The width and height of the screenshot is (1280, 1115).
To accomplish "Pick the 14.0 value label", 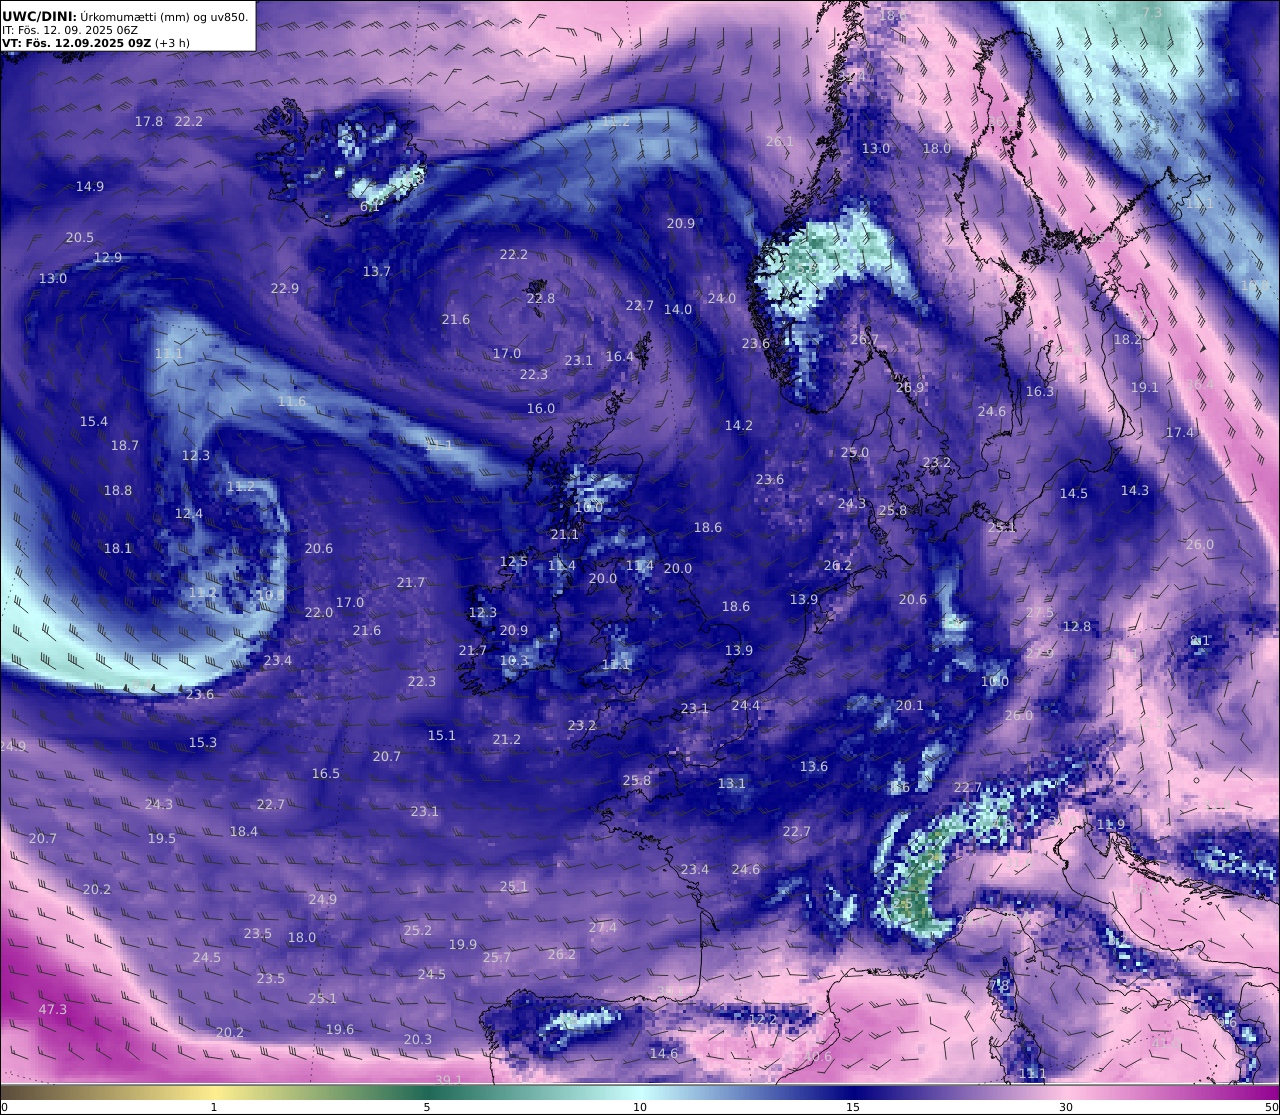I will 678,310.
